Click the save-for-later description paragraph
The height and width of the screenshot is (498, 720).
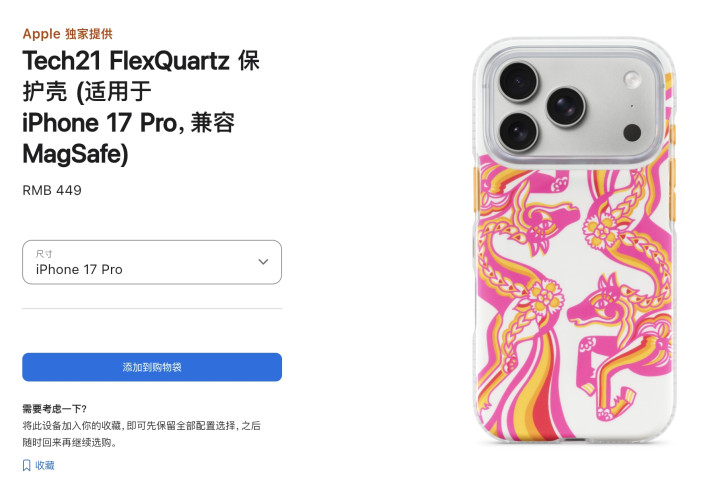(141, 434)
